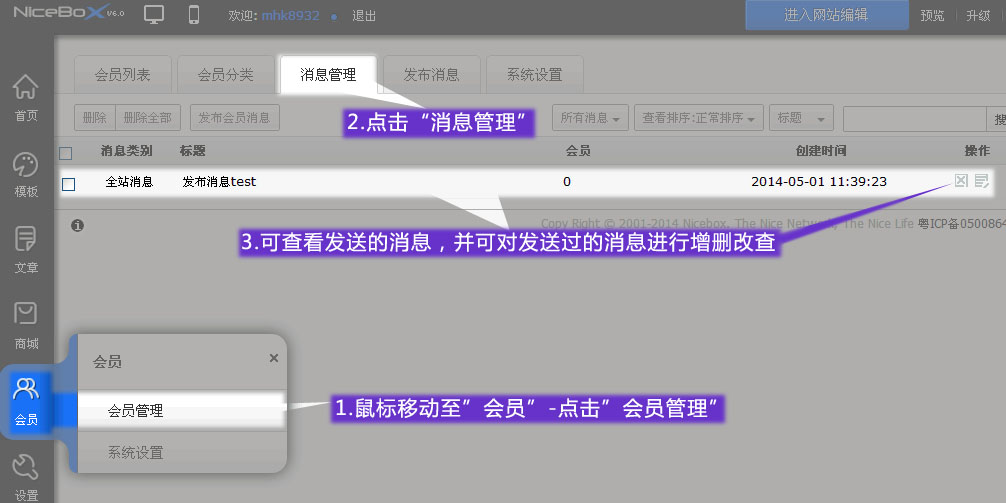Click the delete icon for 发布消息test row
This screenshot has height=503, width=1006.
click(x=961, y=181)
